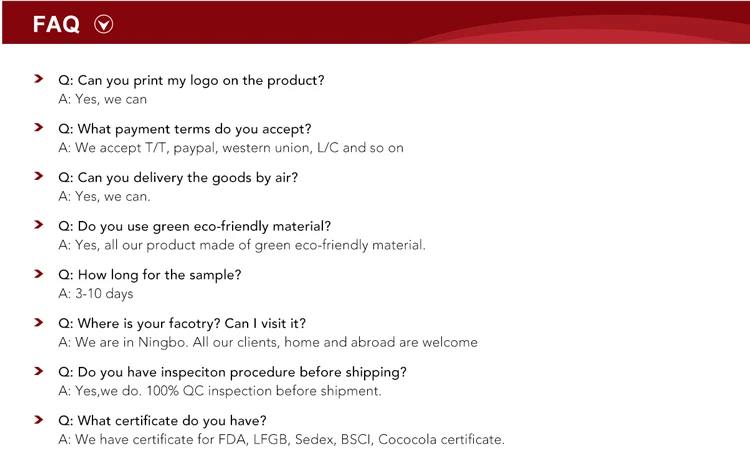Click the question "What certificate do you have?"
750x457 pixels.
tap(162, 420)
